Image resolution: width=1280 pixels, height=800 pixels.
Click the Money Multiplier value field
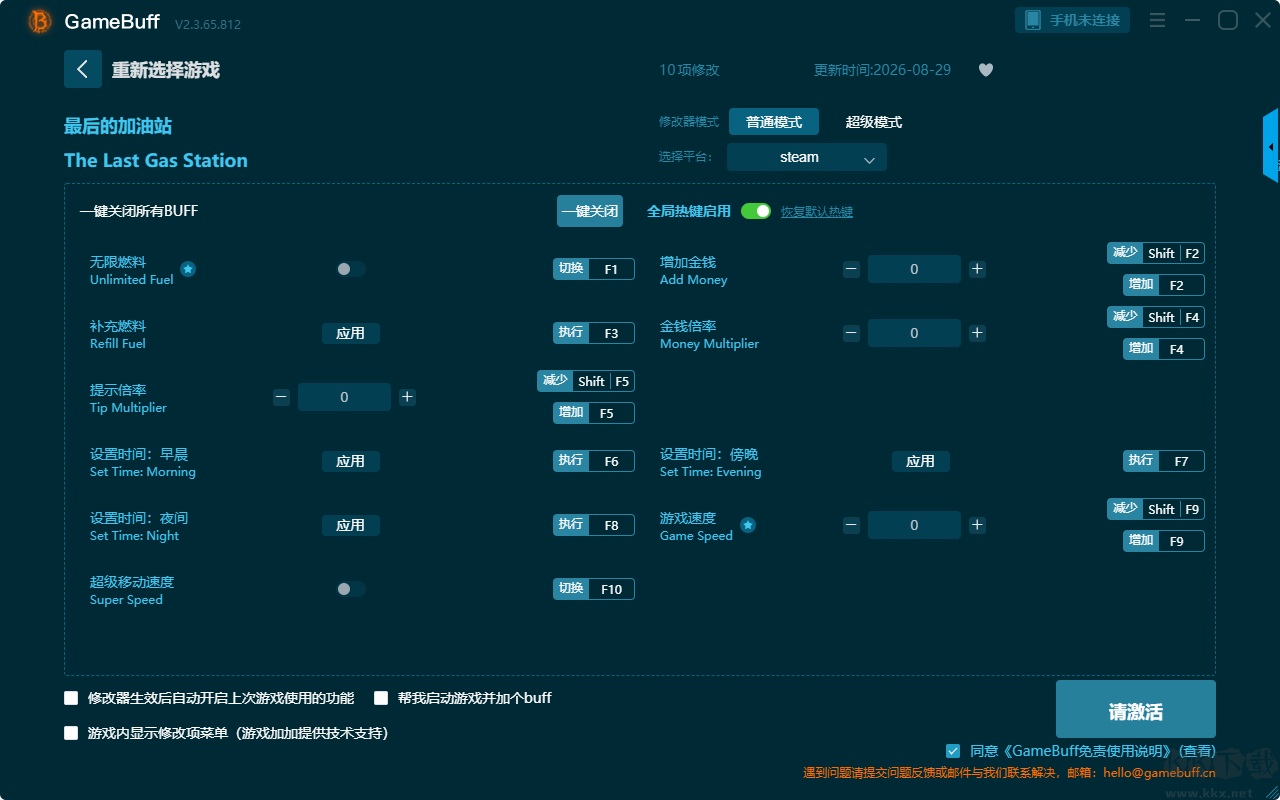[x=914, y=333]
